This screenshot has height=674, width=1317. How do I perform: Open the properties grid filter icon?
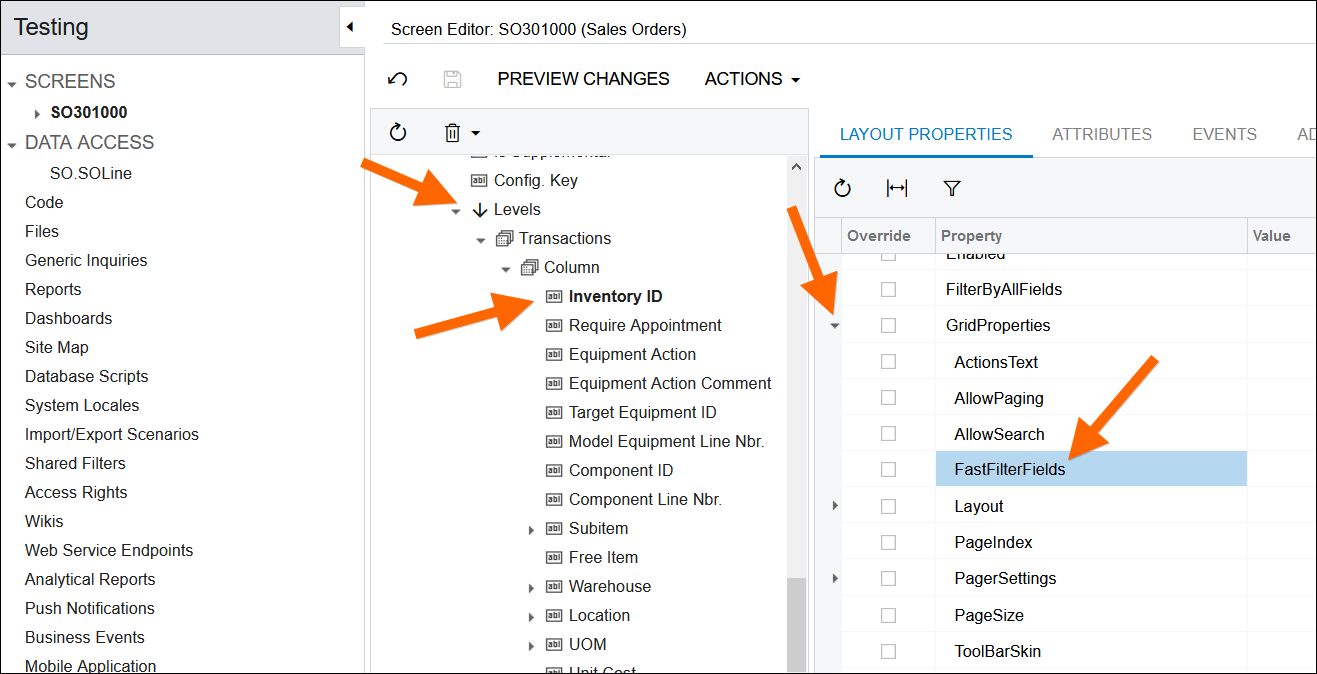pos(952,188)
